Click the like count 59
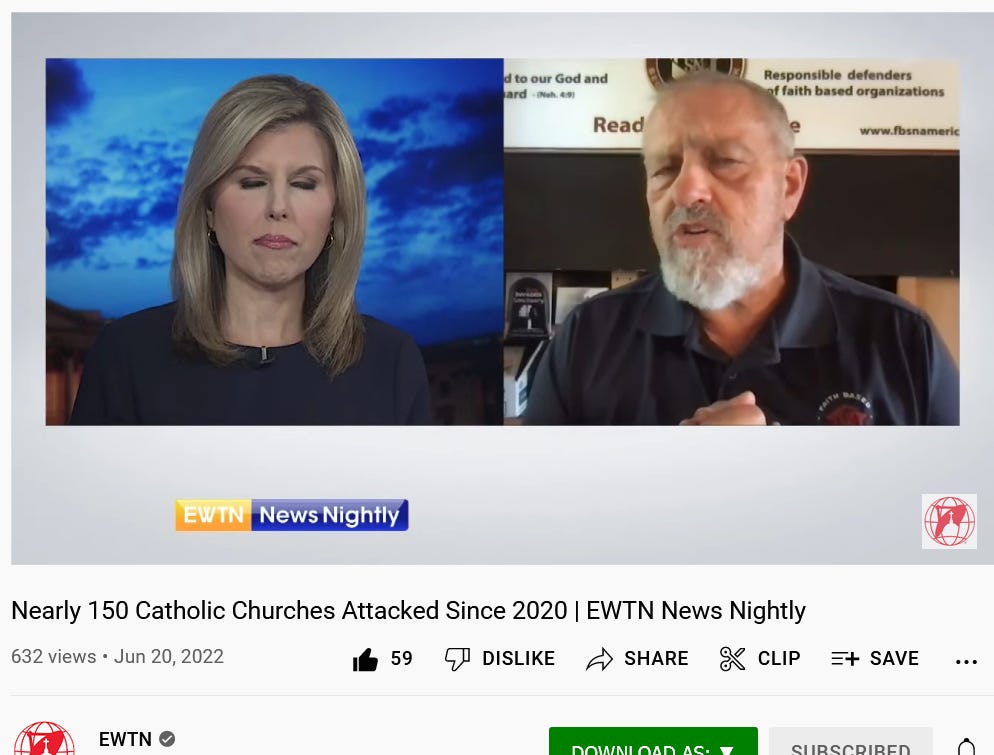 coord(401,659)
